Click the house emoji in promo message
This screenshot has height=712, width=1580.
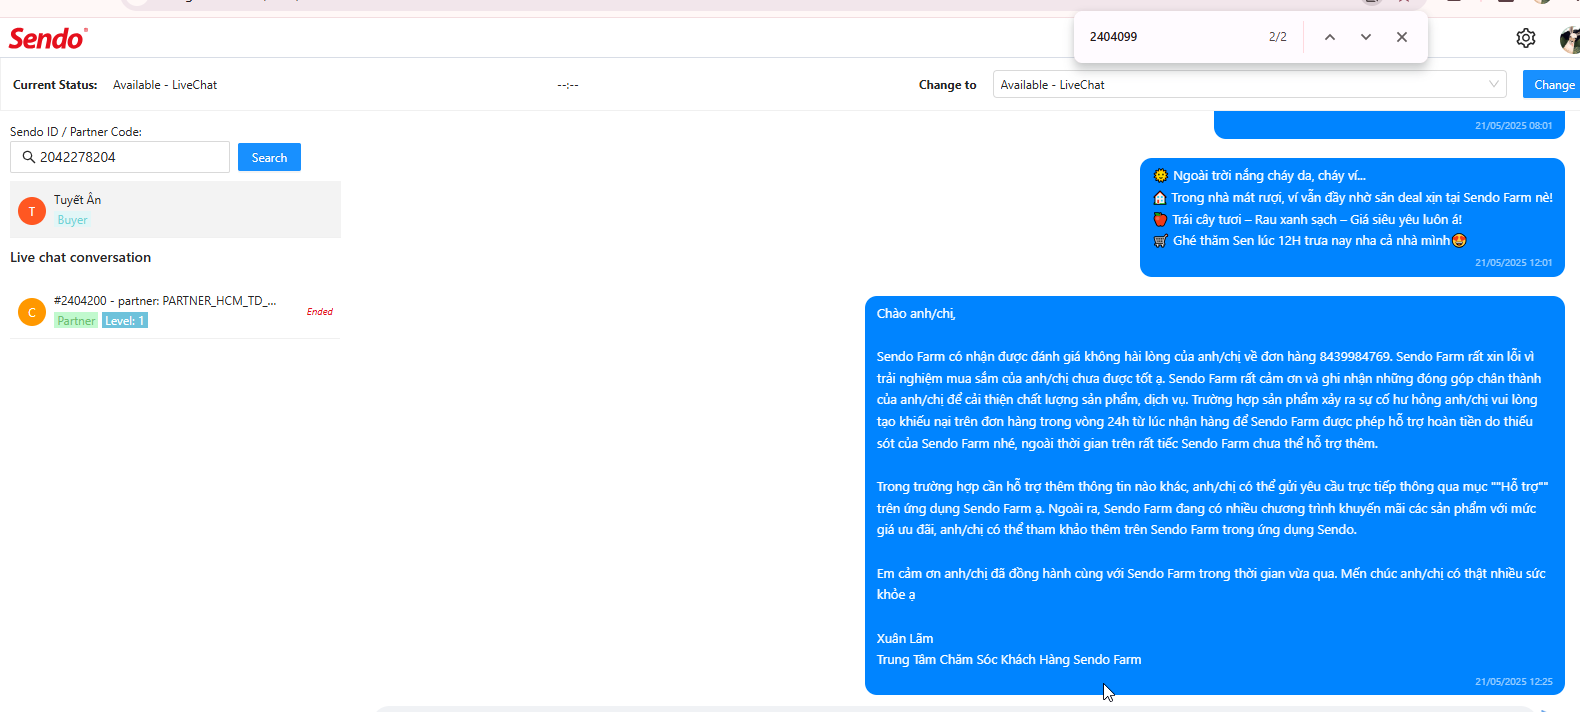(1160, 197)
